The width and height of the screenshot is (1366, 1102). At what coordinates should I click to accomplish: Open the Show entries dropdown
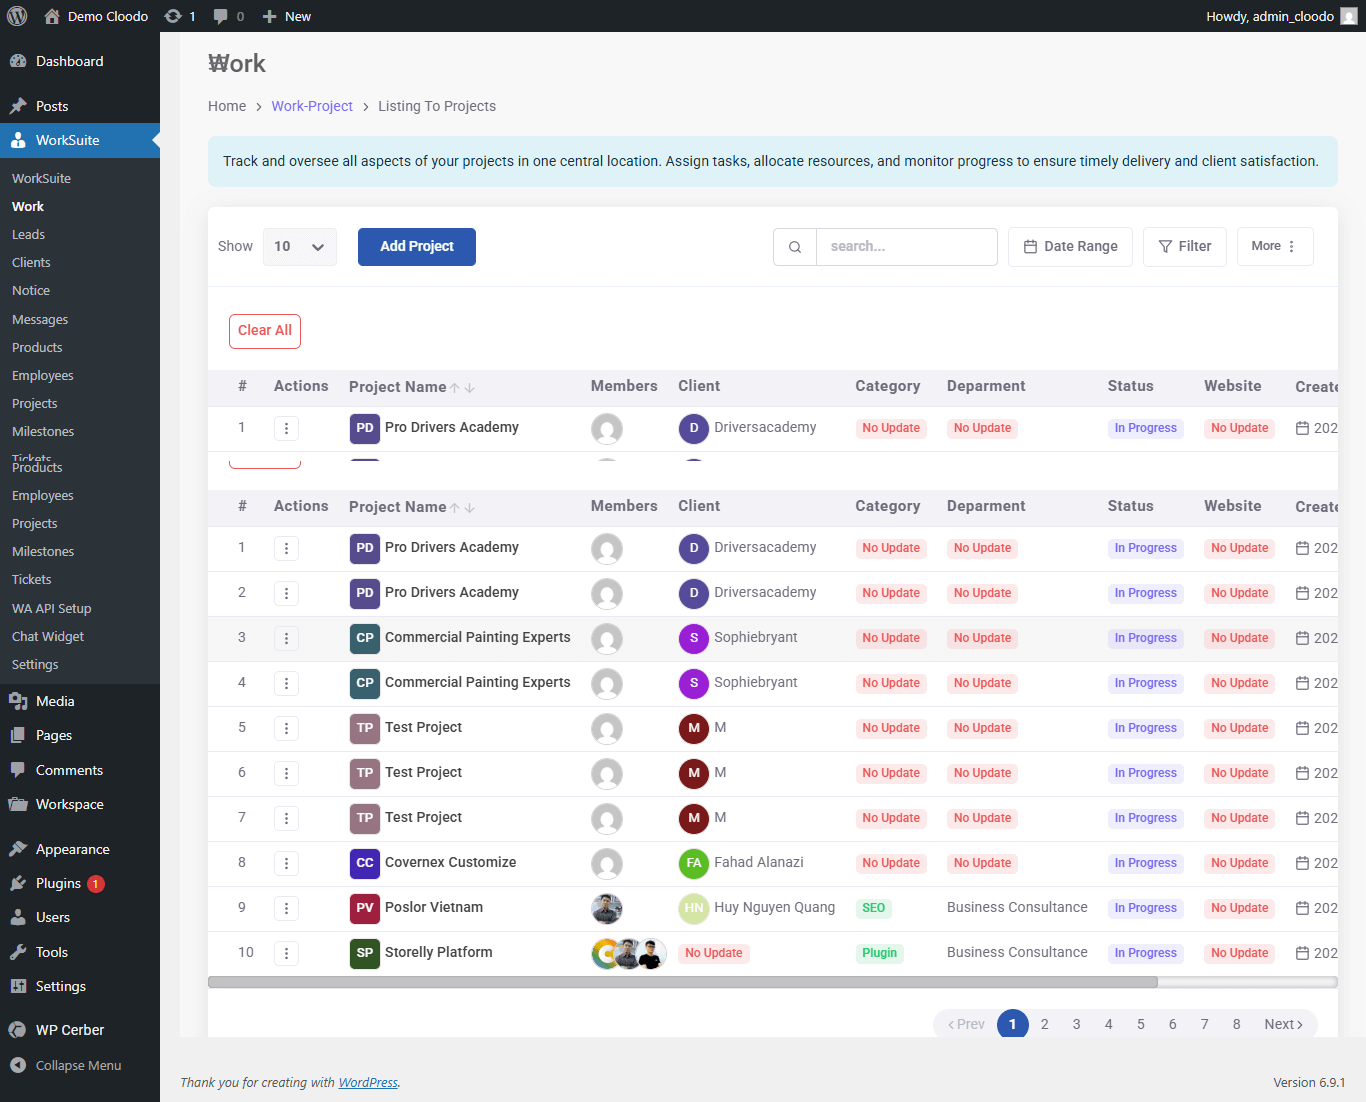(299, 247)
